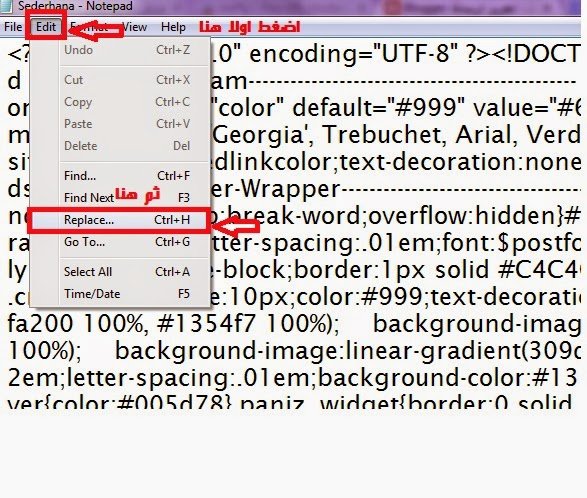
Task: Click the text 'background-image:linear-gradient' in editor
Action: pos(317,351)
